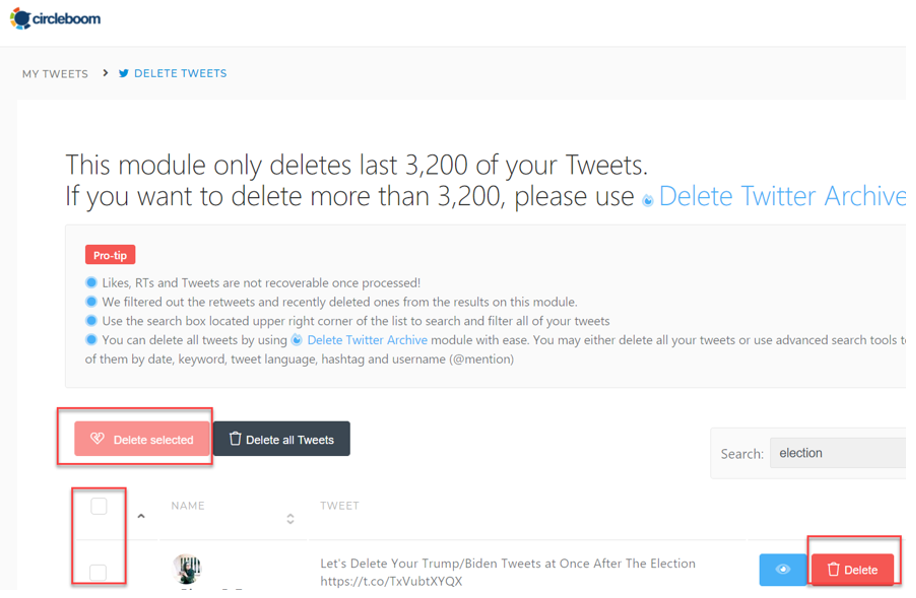Click the broken-heart icon on Delete selected

coord(97,438)
